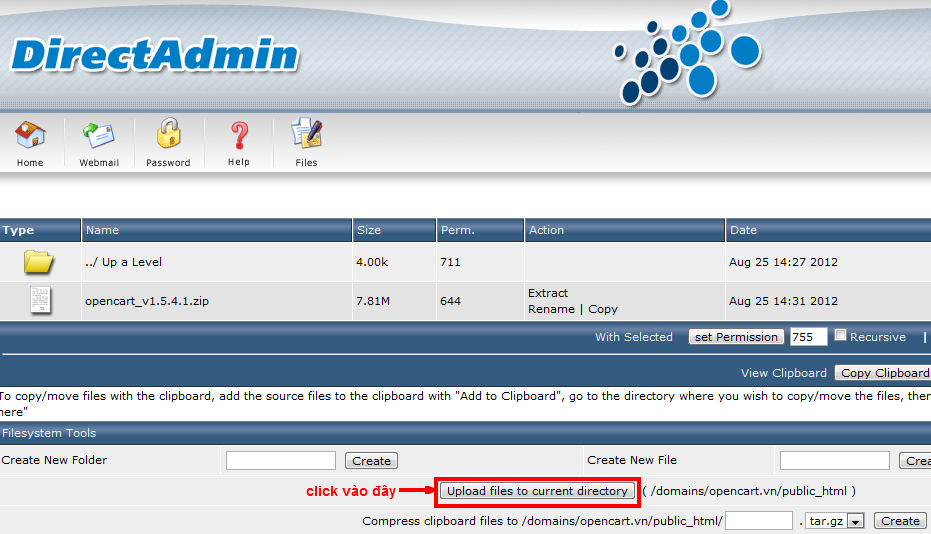Click Create button for compress clipboard

pos(900,521)
